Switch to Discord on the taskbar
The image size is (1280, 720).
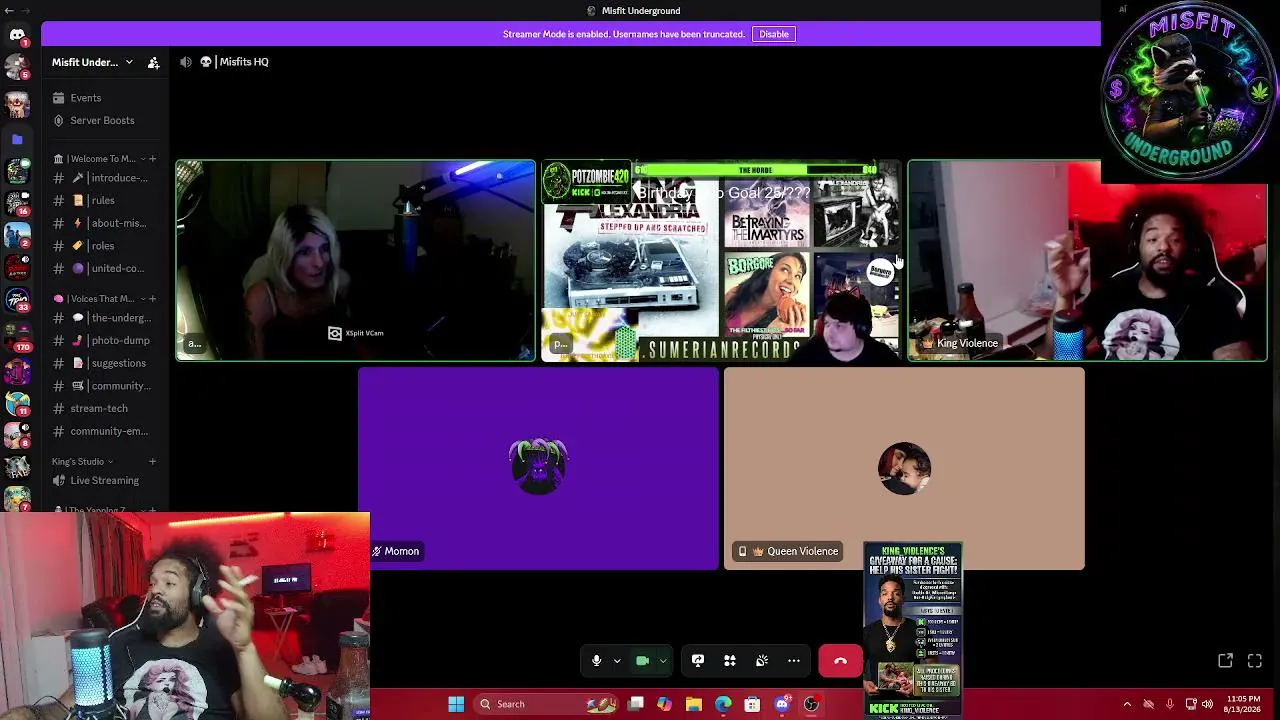pyautogui.click(x=782, y=704)
